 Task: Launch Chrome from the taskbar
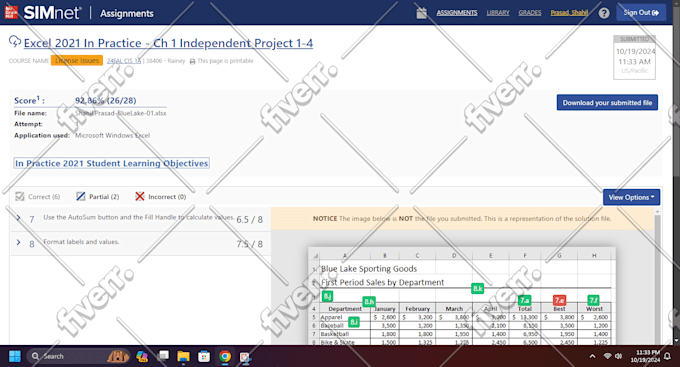pyautogui.click(x=225, y=356)
